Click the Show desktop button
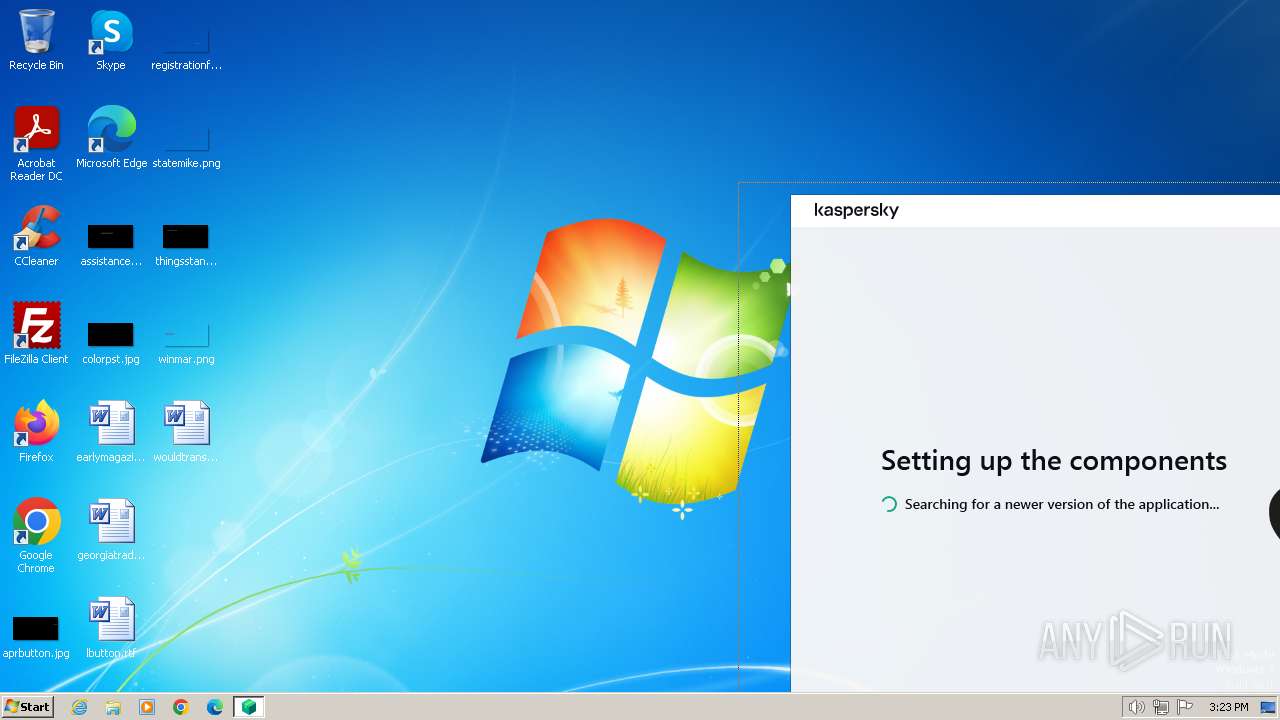 1268,707
